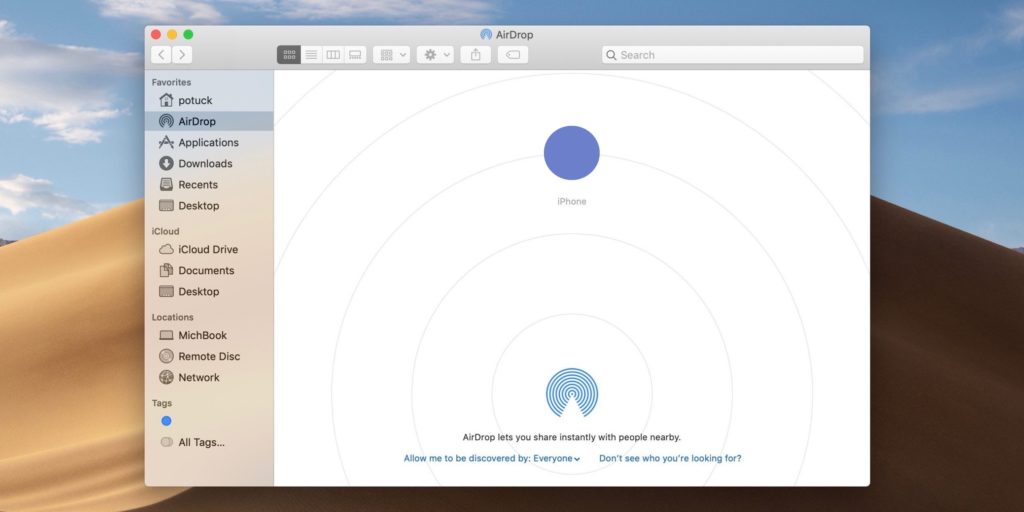The width and height of the screenshot is (1024, 512).
Task: Switch to column view
Action: click(333, 55)
